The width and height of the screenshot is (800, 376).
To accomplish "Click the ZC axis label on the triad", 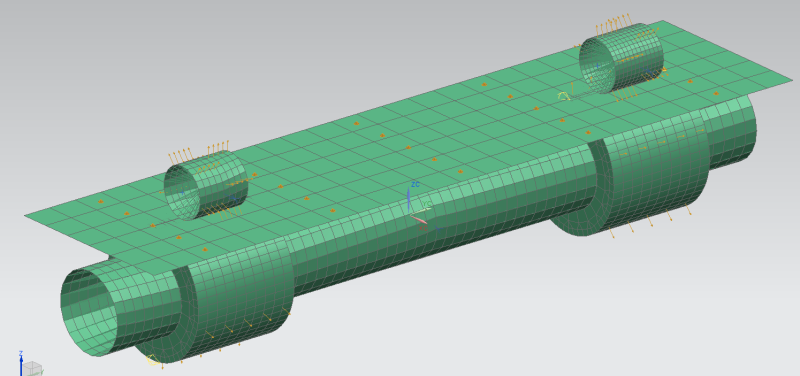I will tap(415, 184).
